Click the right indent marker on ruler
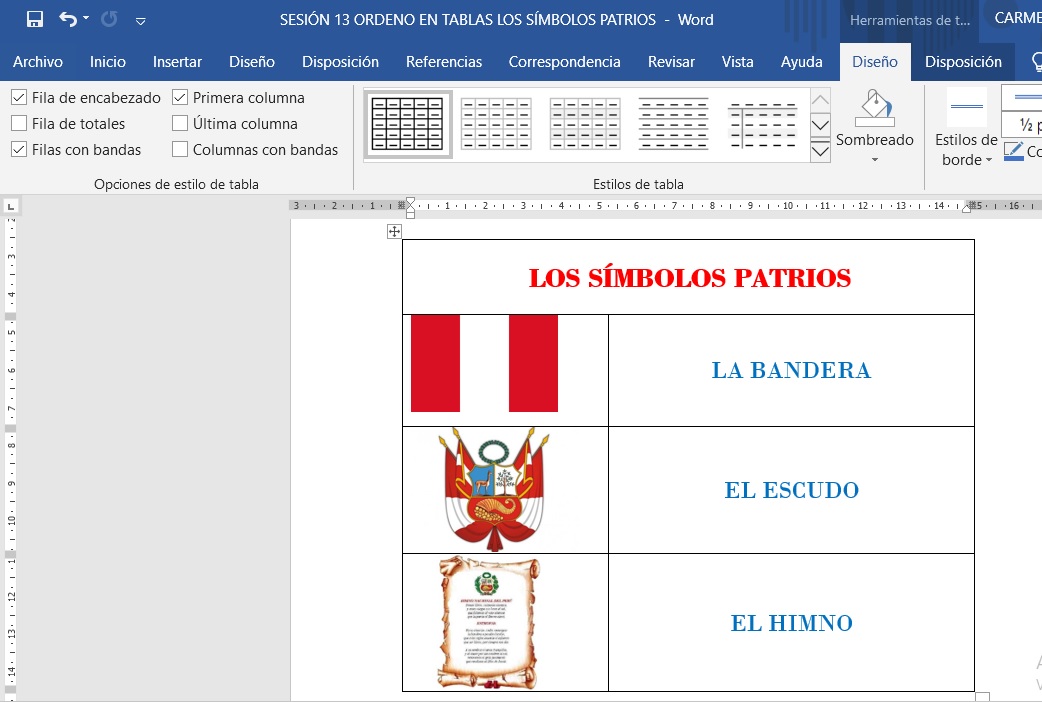Screen dimensions: 1042x702 966,209
